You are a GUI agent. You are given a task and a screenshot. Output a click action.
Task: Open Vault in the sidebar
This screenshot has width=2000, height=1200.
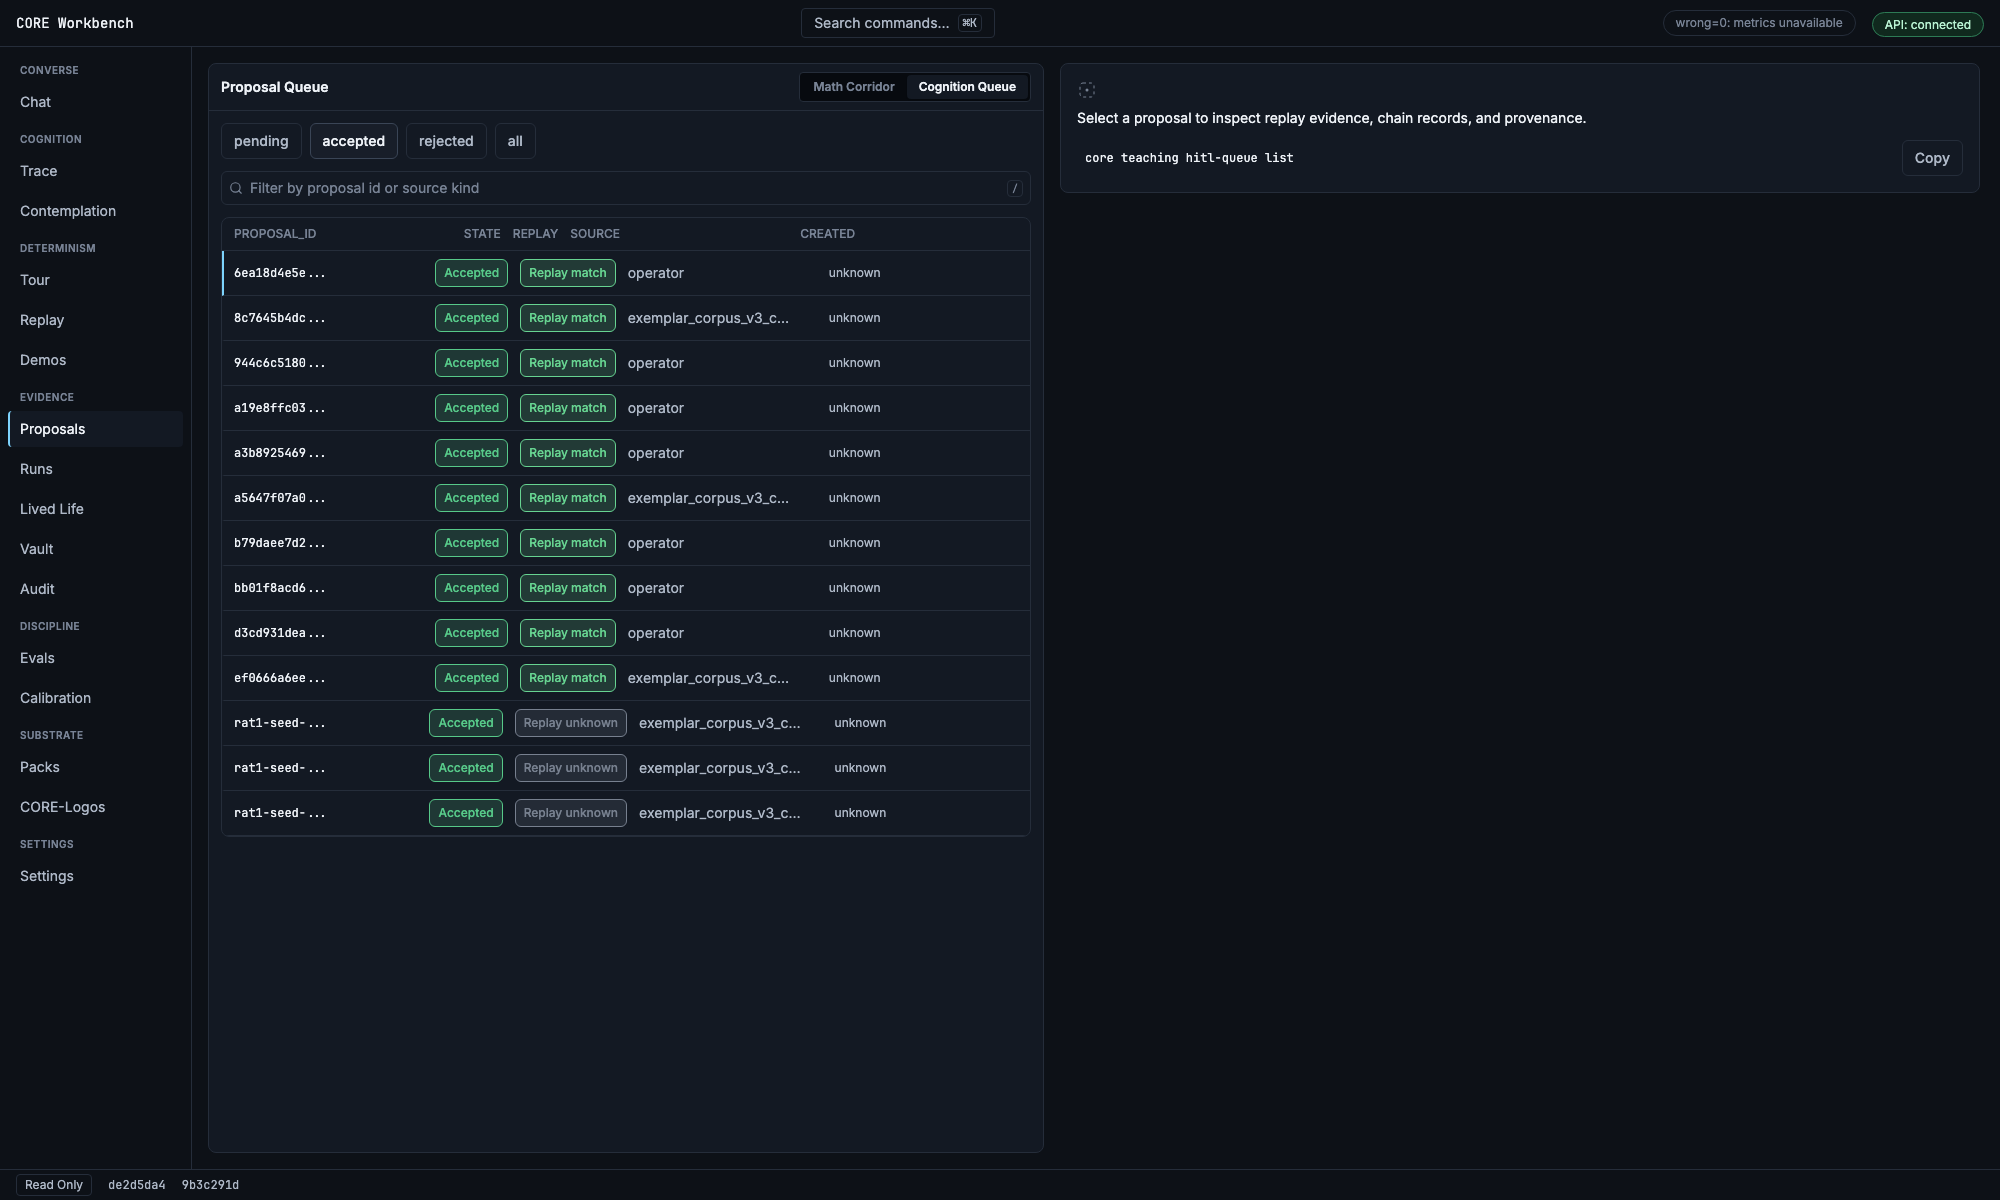pos(95,549)
